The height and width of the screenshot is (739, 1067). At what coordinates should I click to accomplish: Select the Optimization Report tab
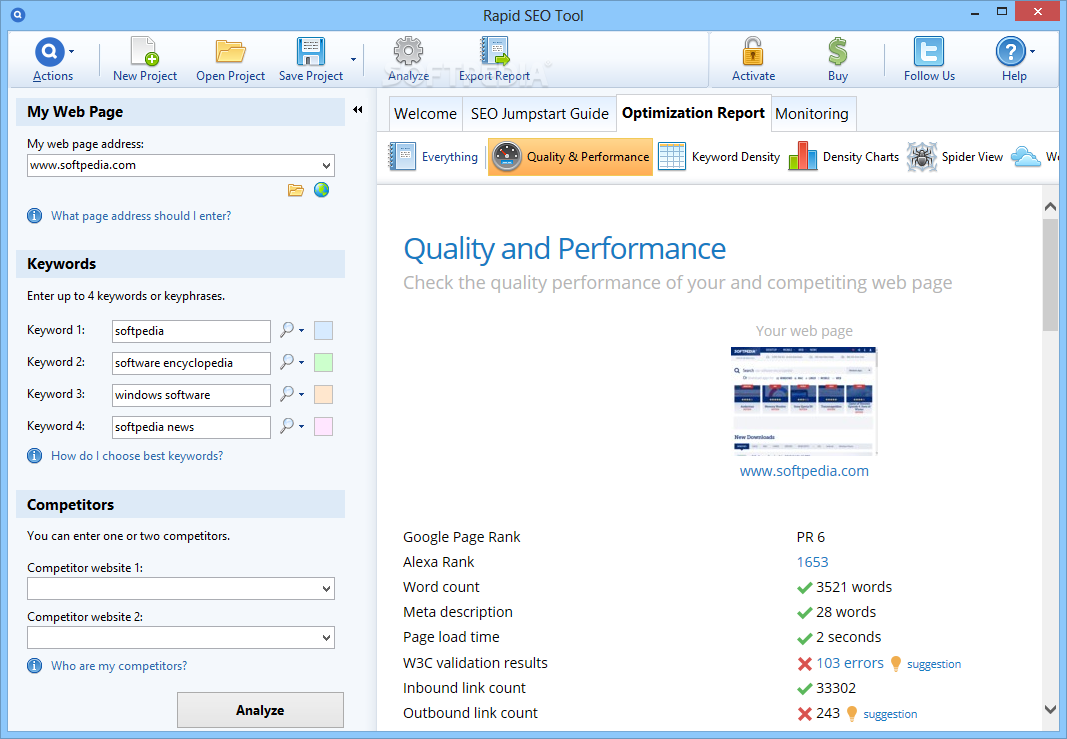[693, 113]
